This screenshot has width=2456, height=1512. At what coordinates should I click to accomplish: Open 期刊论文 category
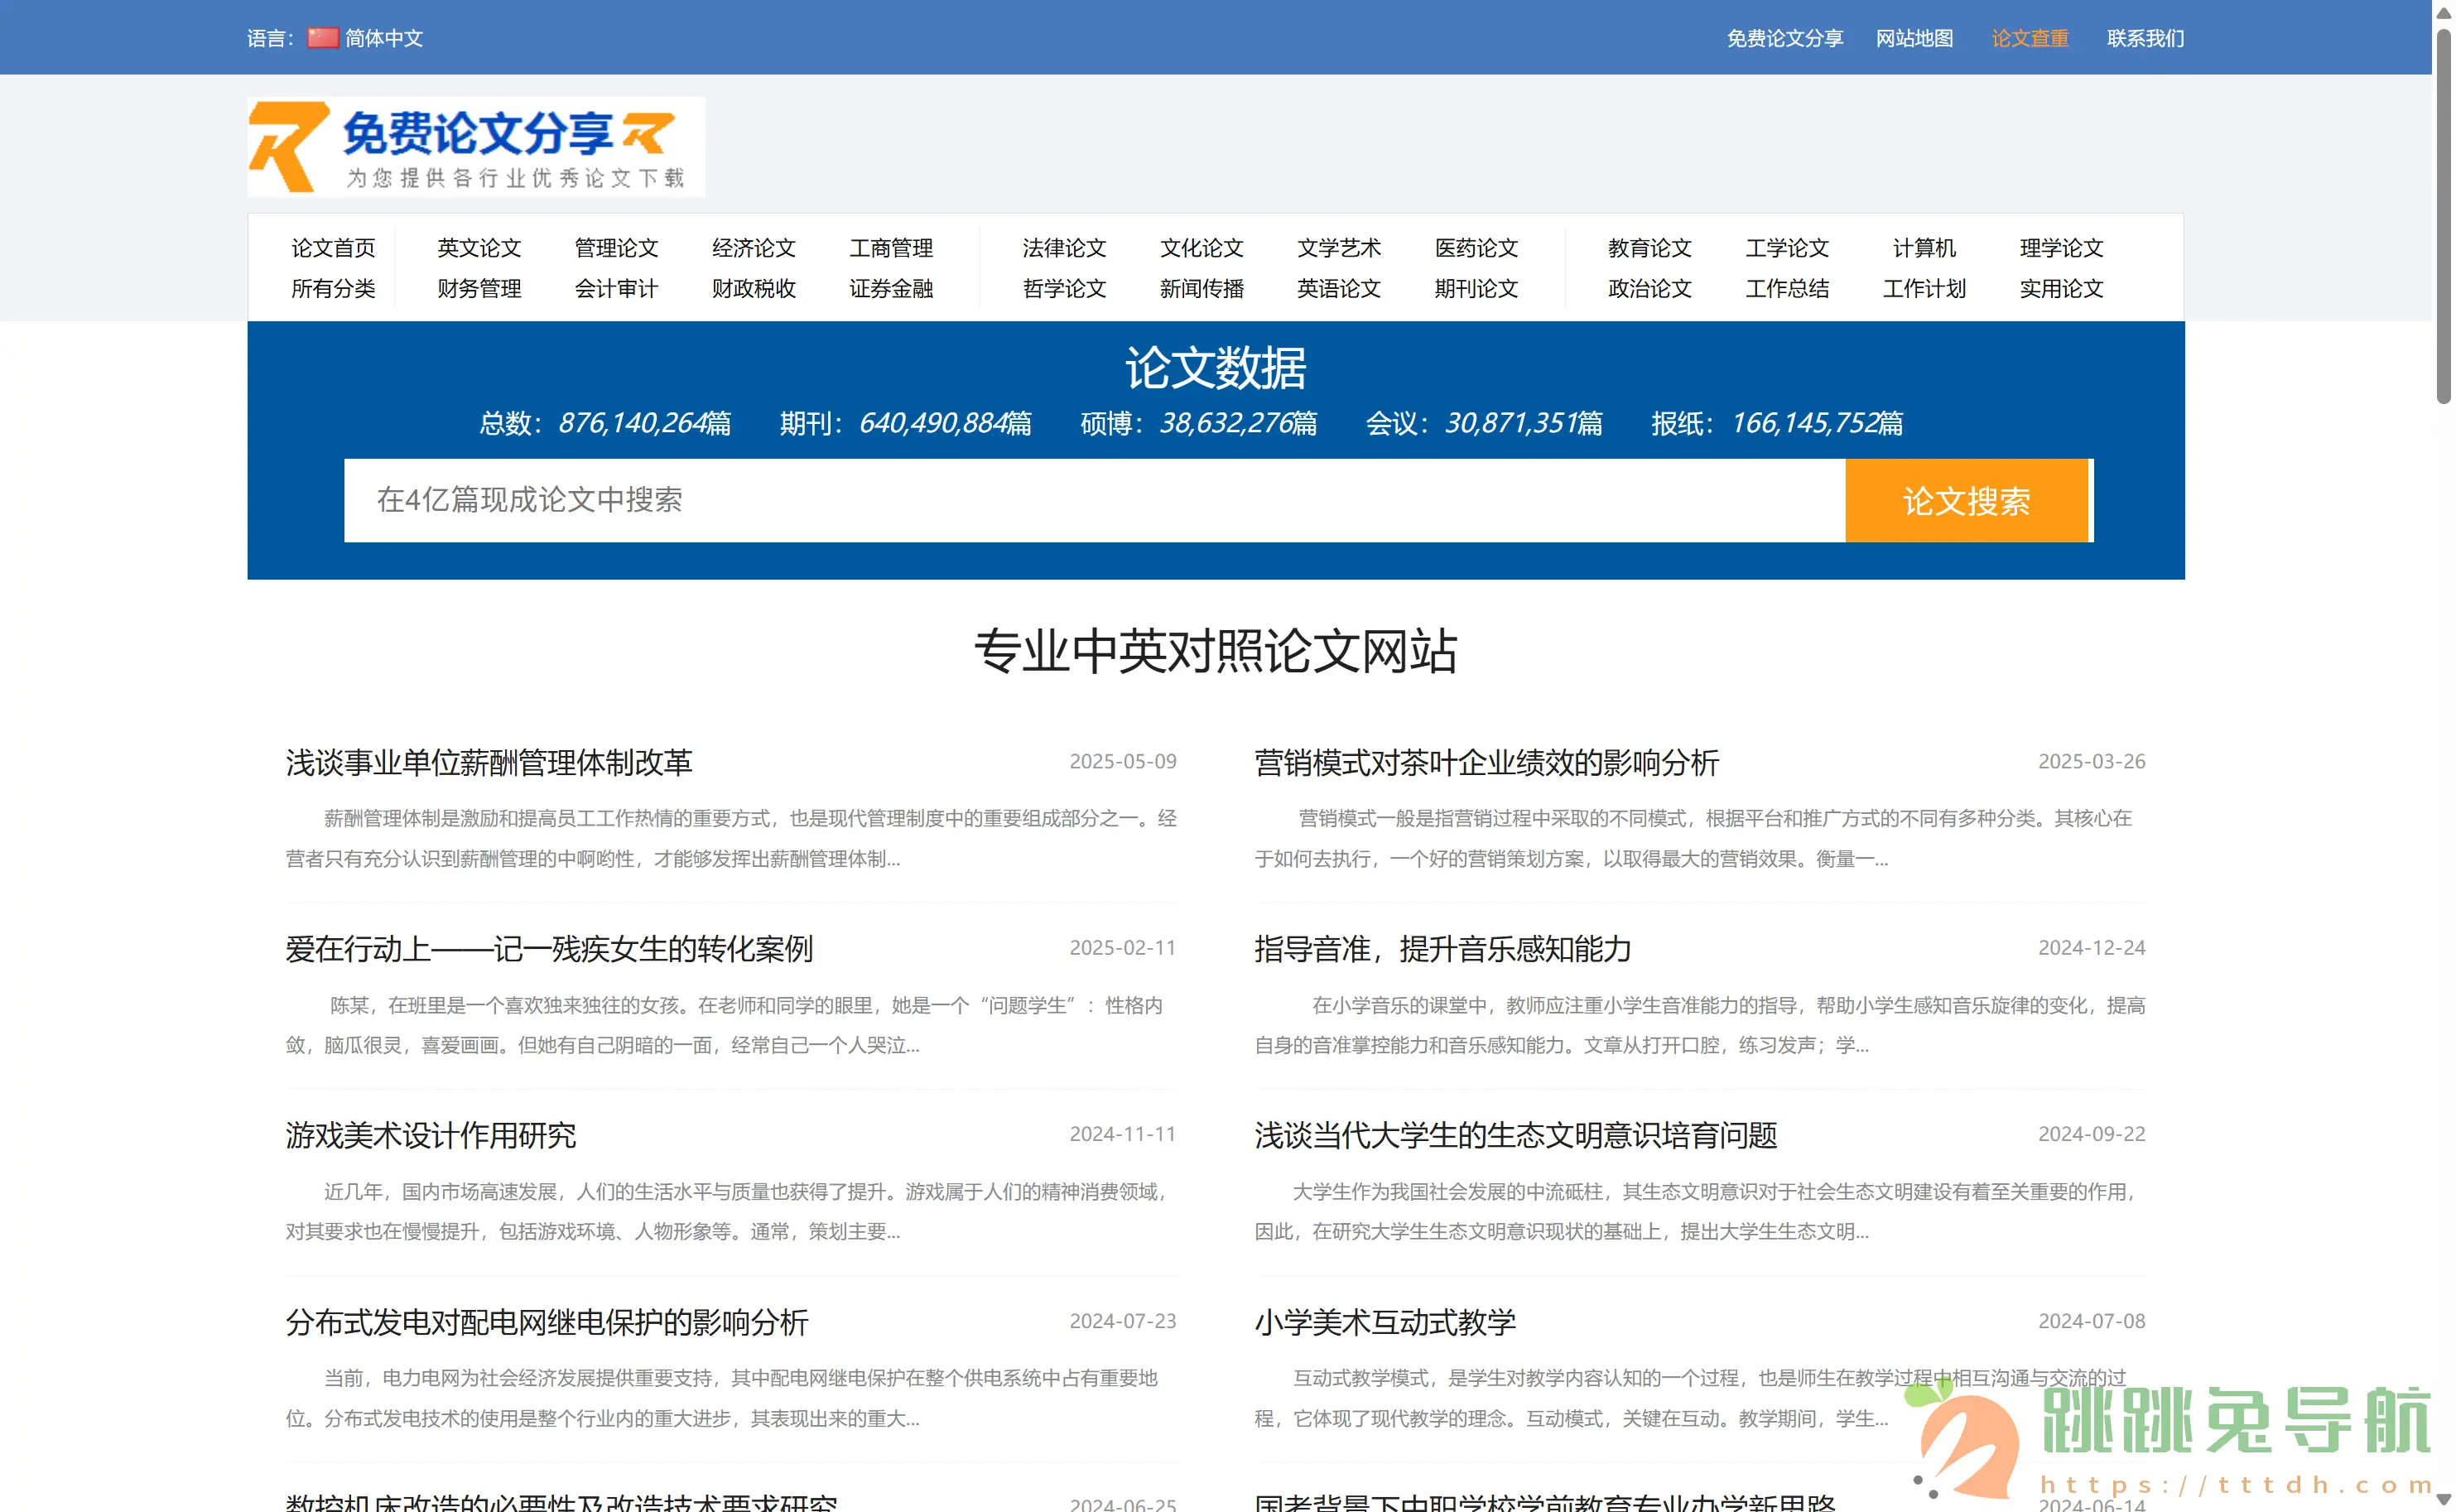(x=1476, y=288)
